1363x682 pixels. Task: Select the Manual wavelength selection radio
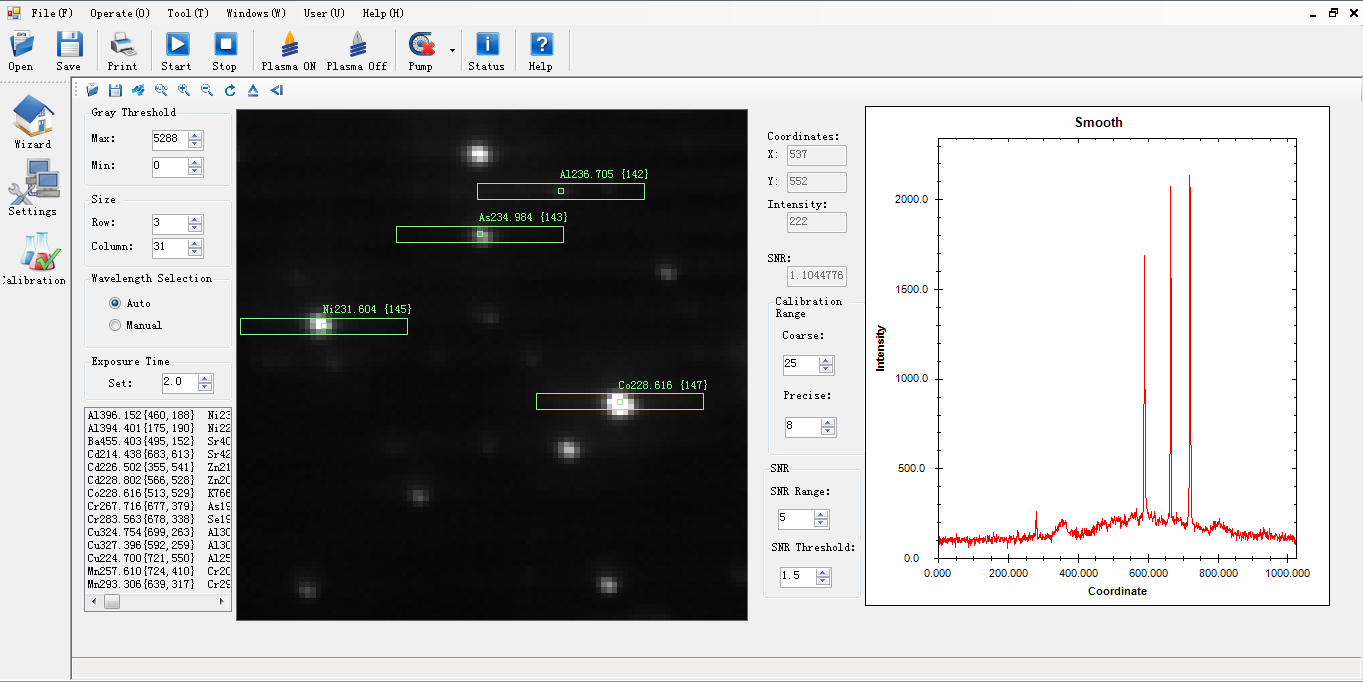point(115,325)
